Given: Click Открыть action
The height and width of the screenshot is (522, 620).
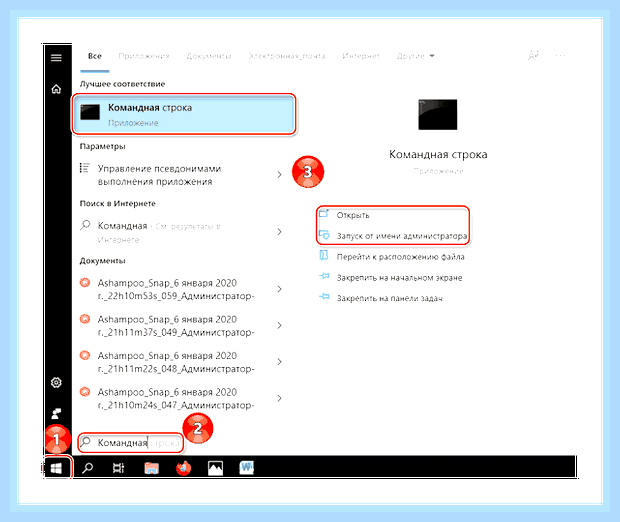Looking at the screenshot, I should 353,215.
